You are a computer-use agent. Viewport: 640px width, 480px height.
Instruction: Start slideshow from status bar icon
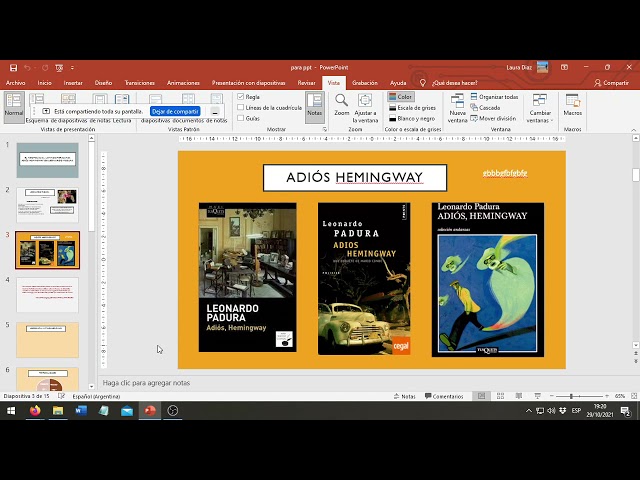[538, 396]
